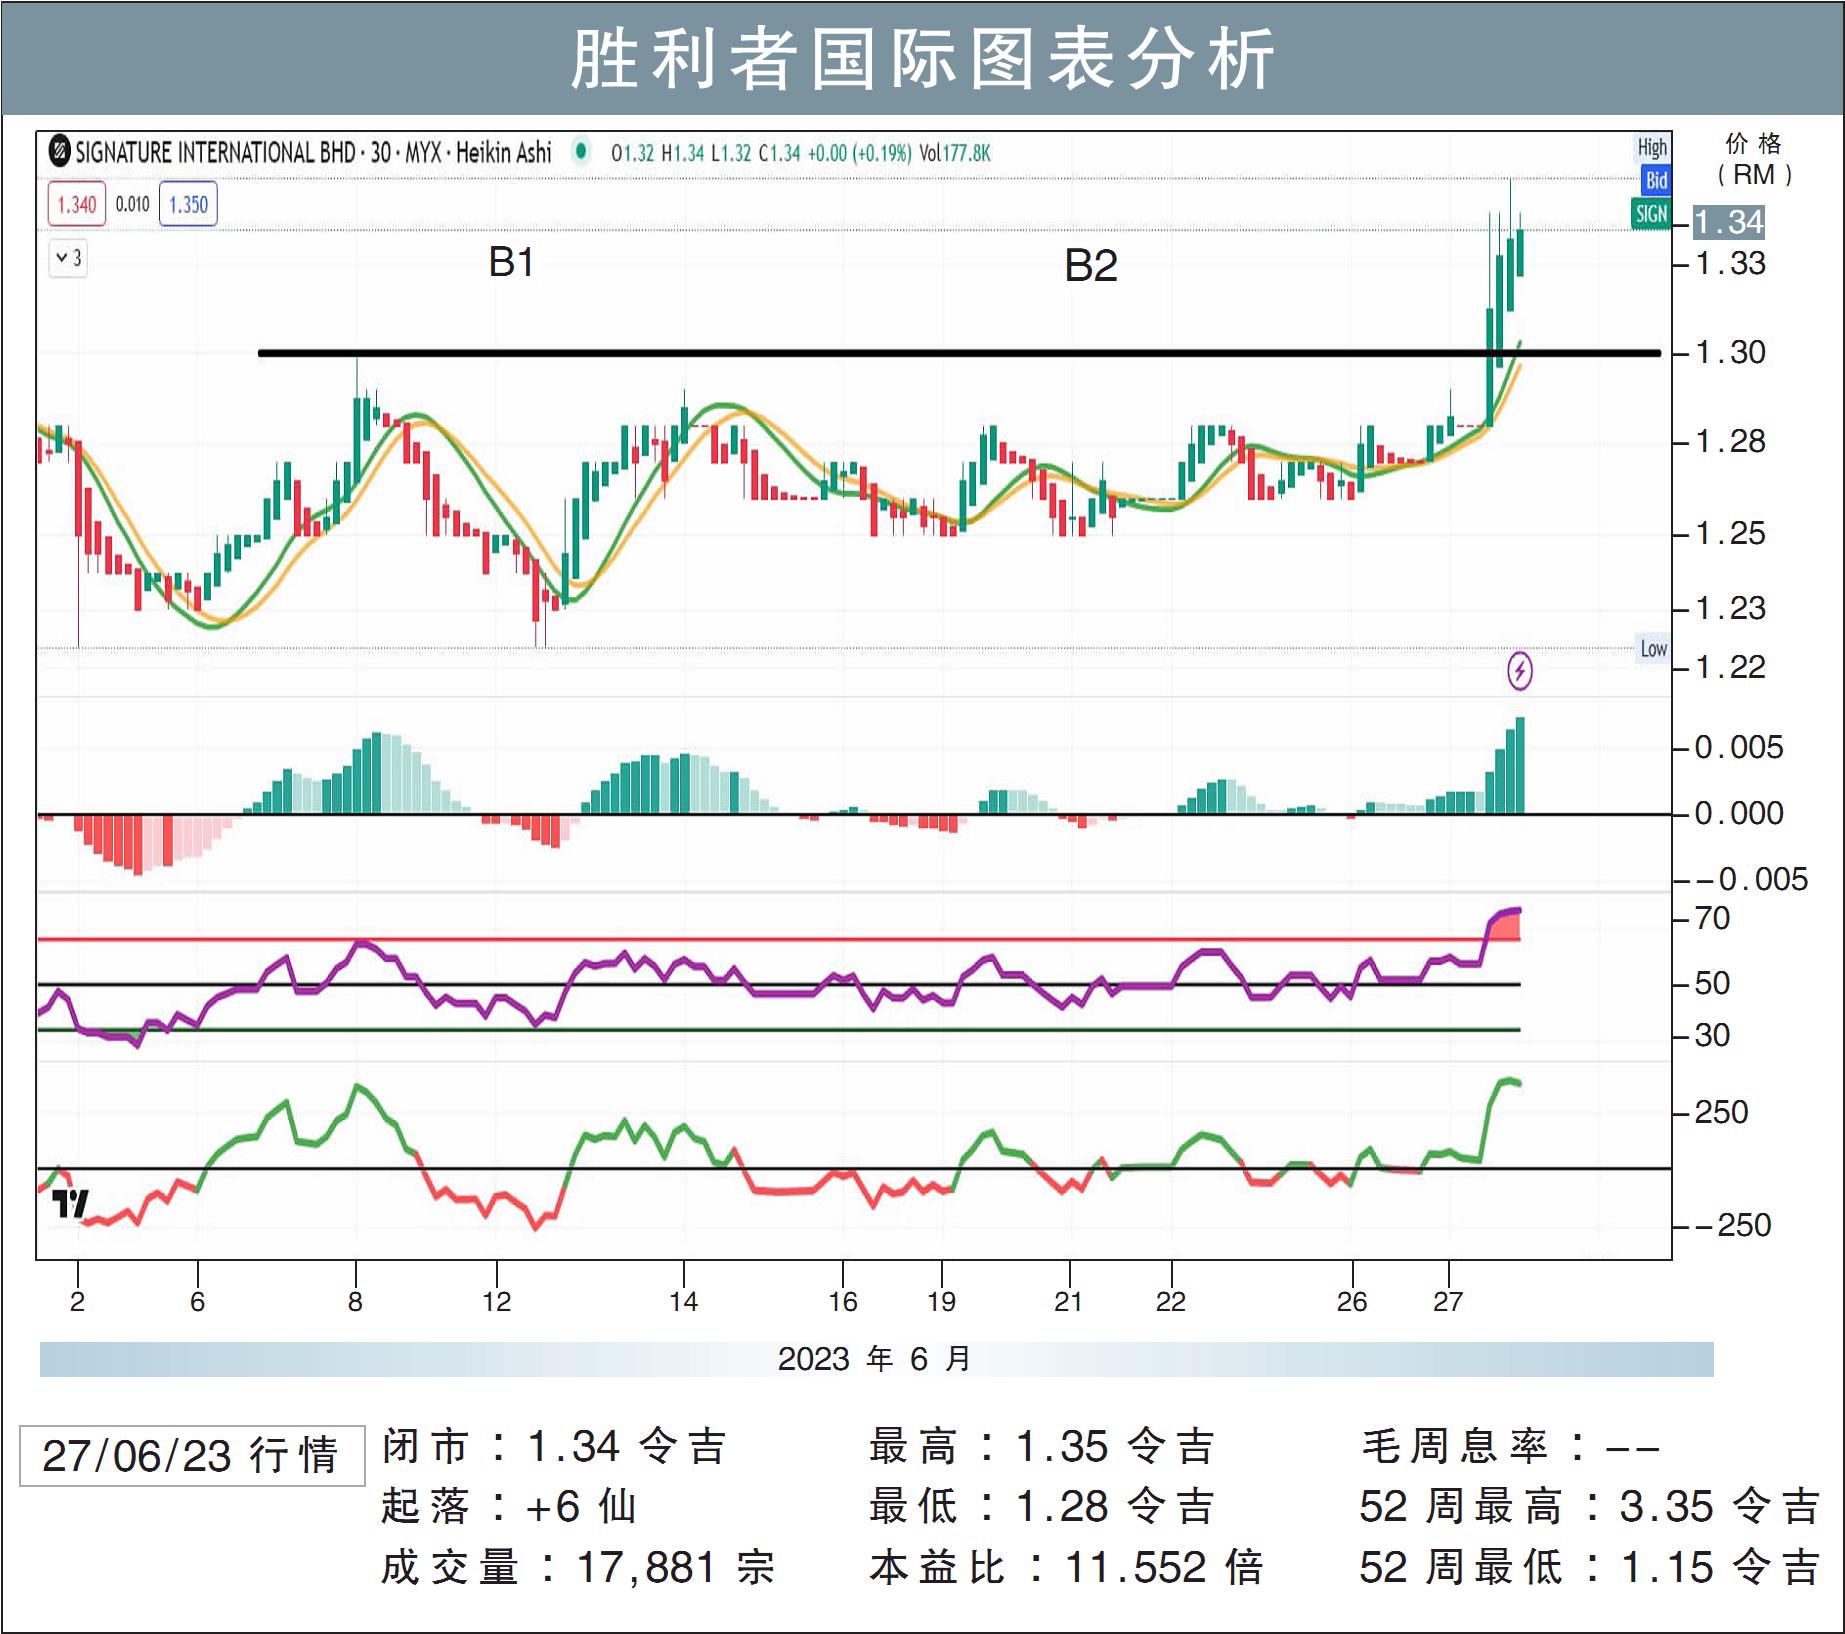
Task: Click the 27/06/23 行情 box
Action: point(192,1456)
